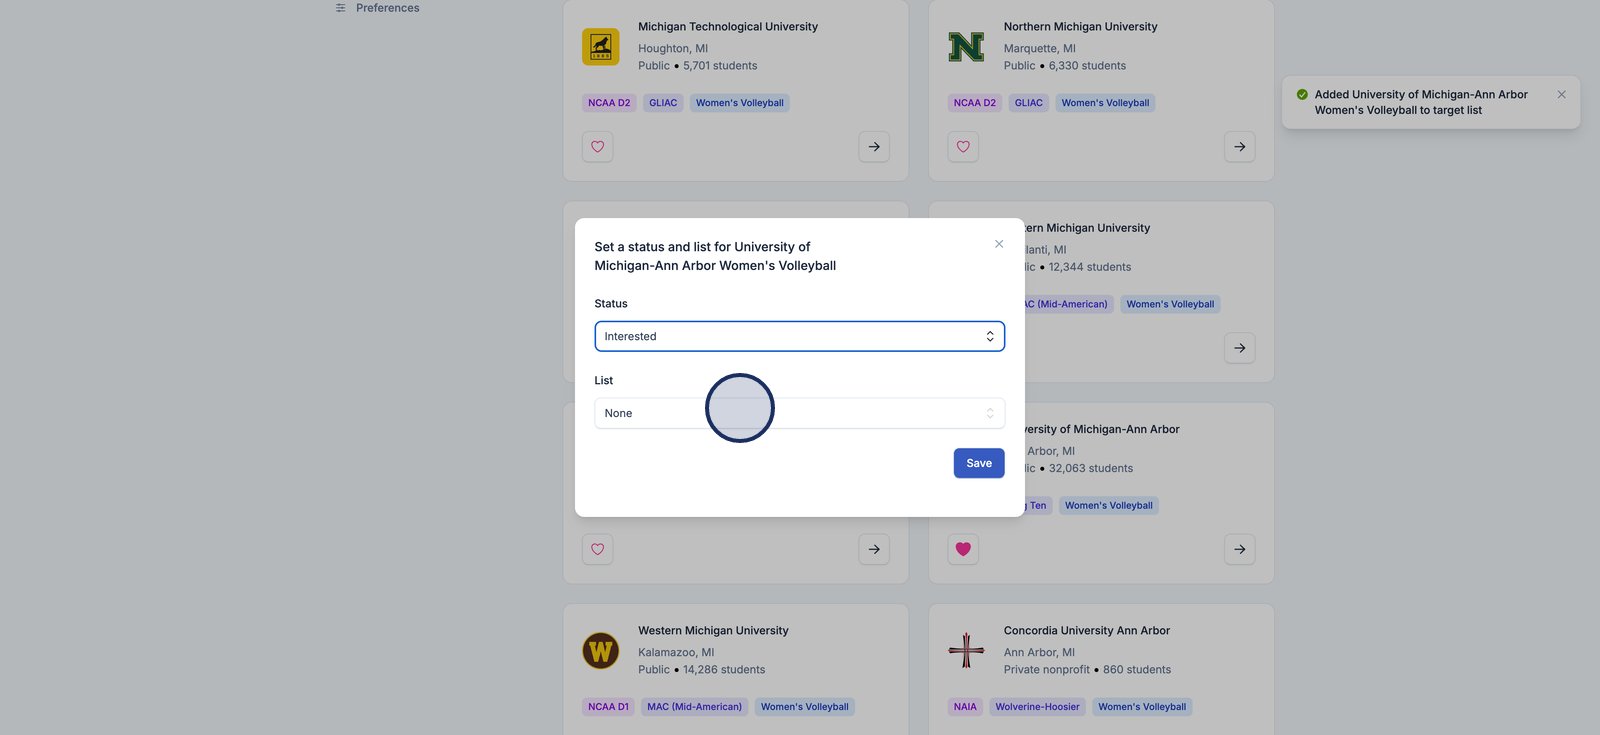Open Concordia University Ann Arbor title link
The height and width of the screenshot is (735, 1600).
coord(1086,631)
